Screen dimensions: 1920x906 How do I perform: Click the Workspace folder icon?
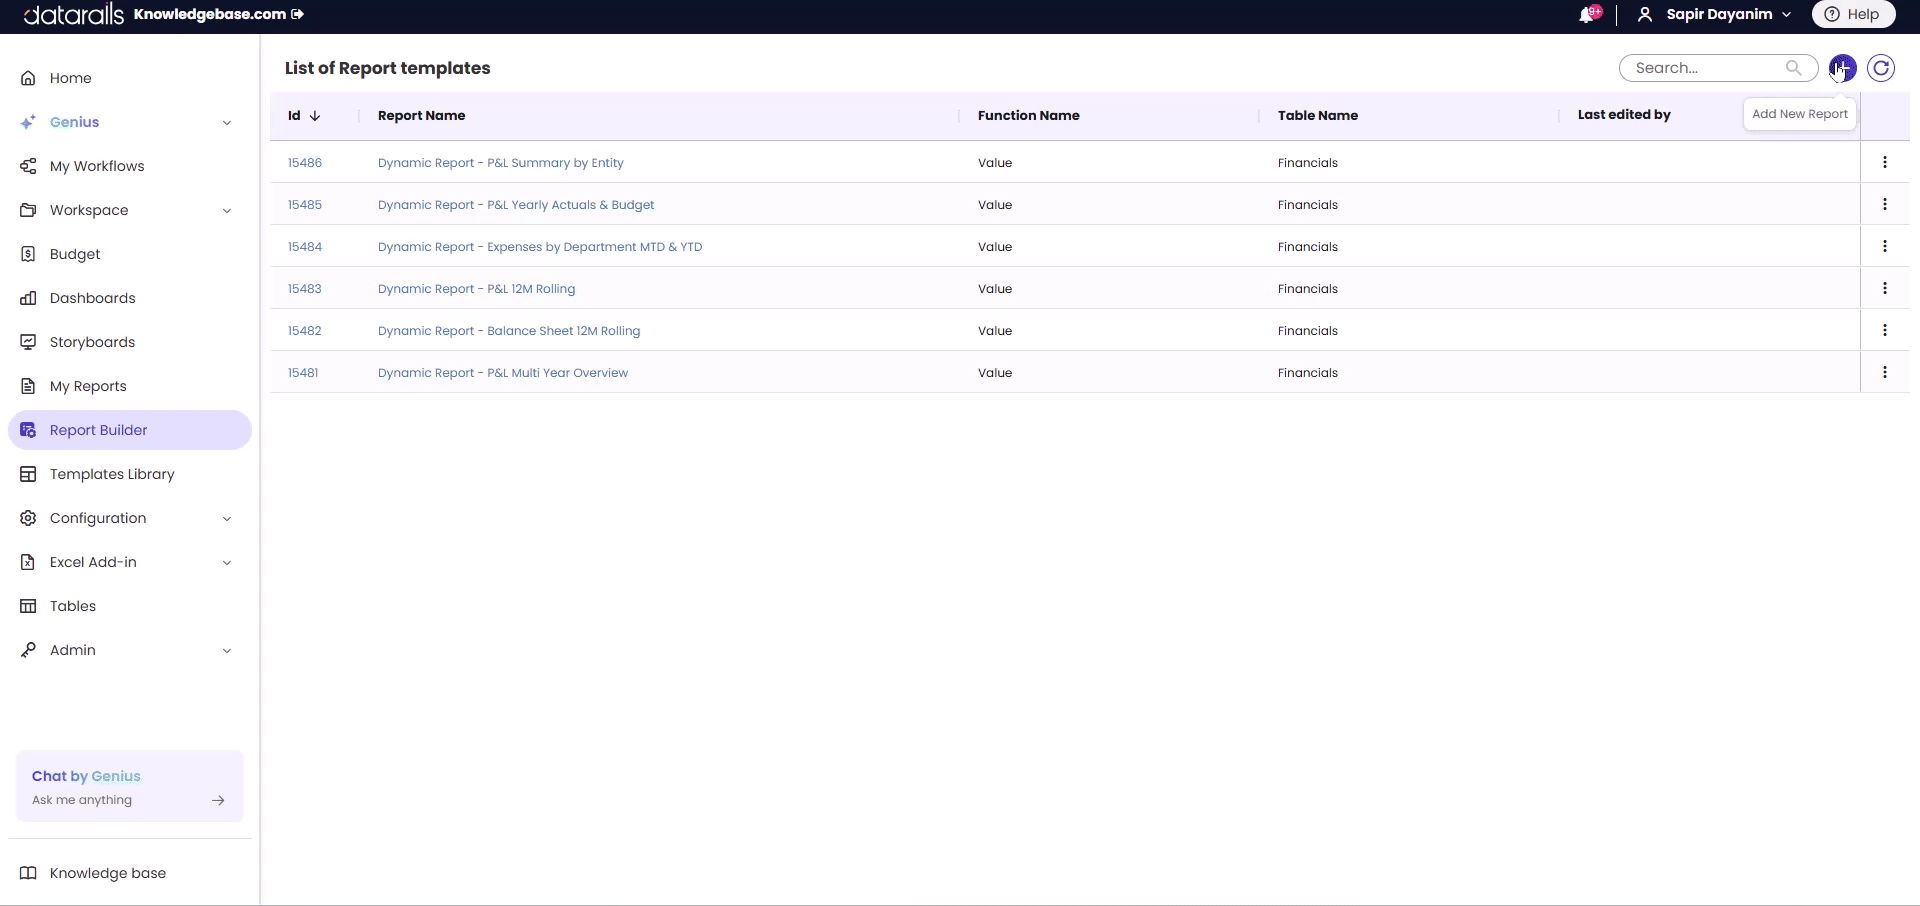point(28,210)
